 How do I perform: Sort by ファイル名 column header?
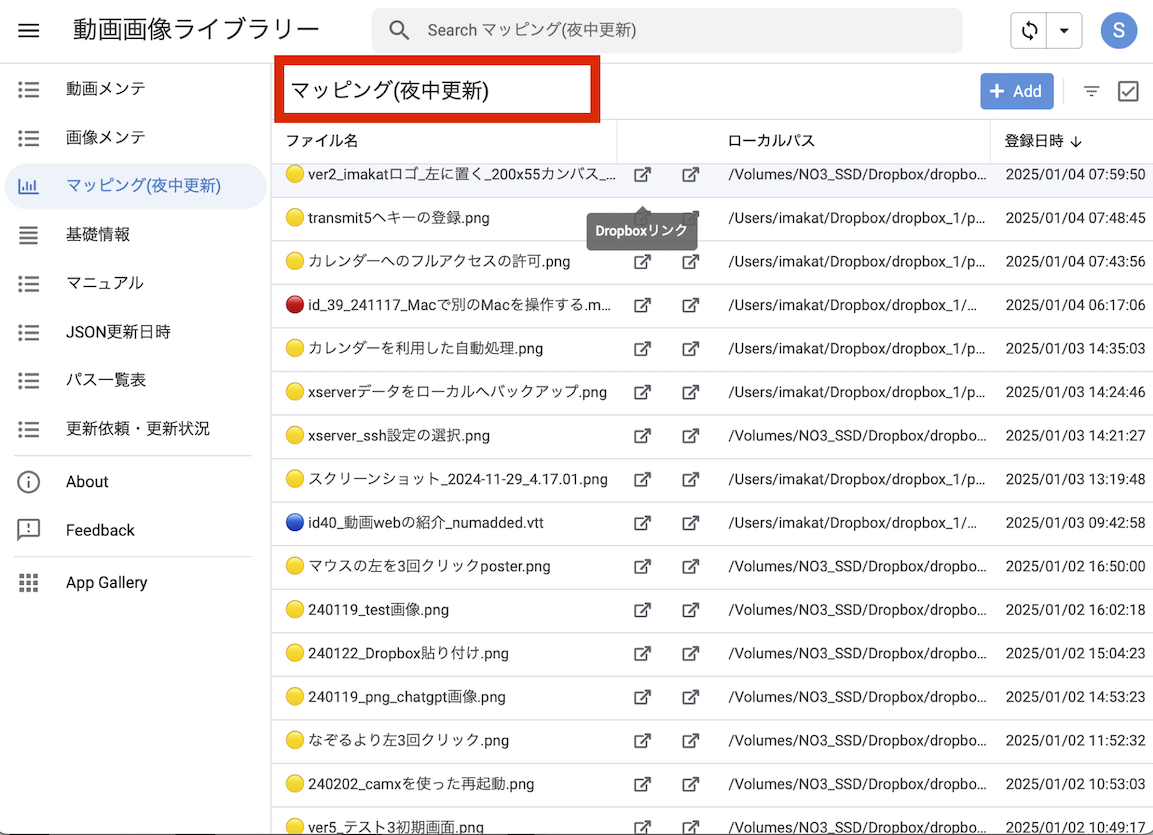[322, 141]
